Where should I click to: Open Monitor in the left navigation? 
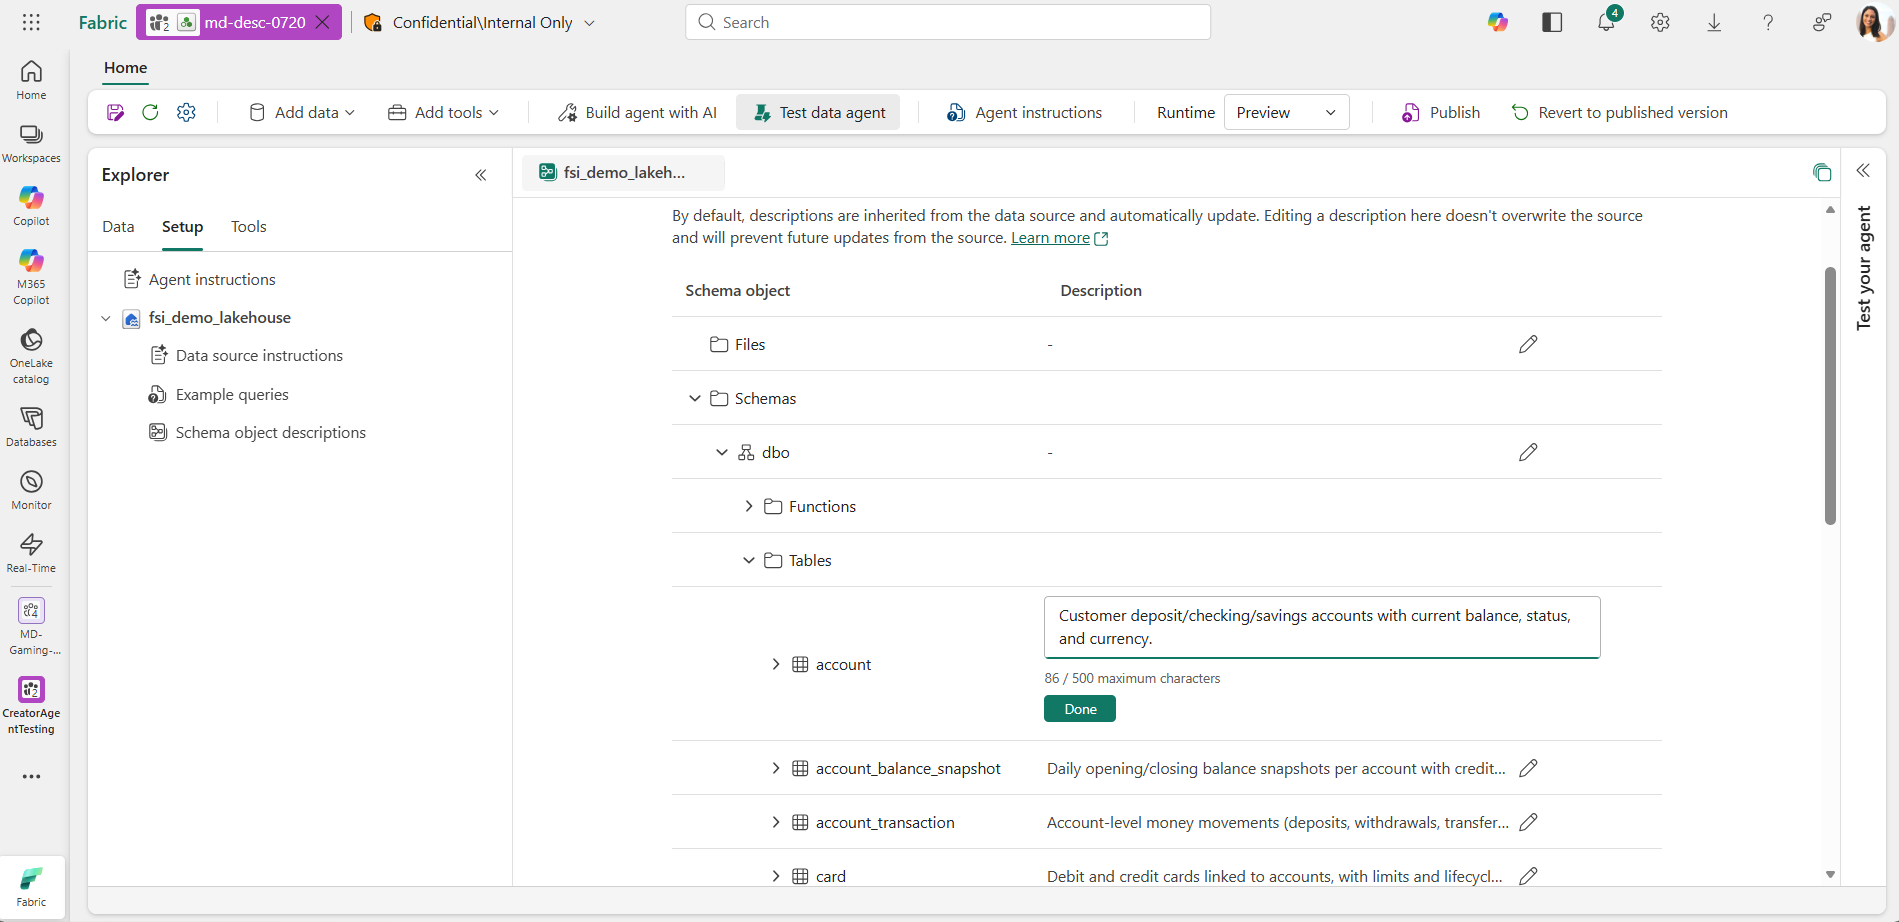pos(31,490)
